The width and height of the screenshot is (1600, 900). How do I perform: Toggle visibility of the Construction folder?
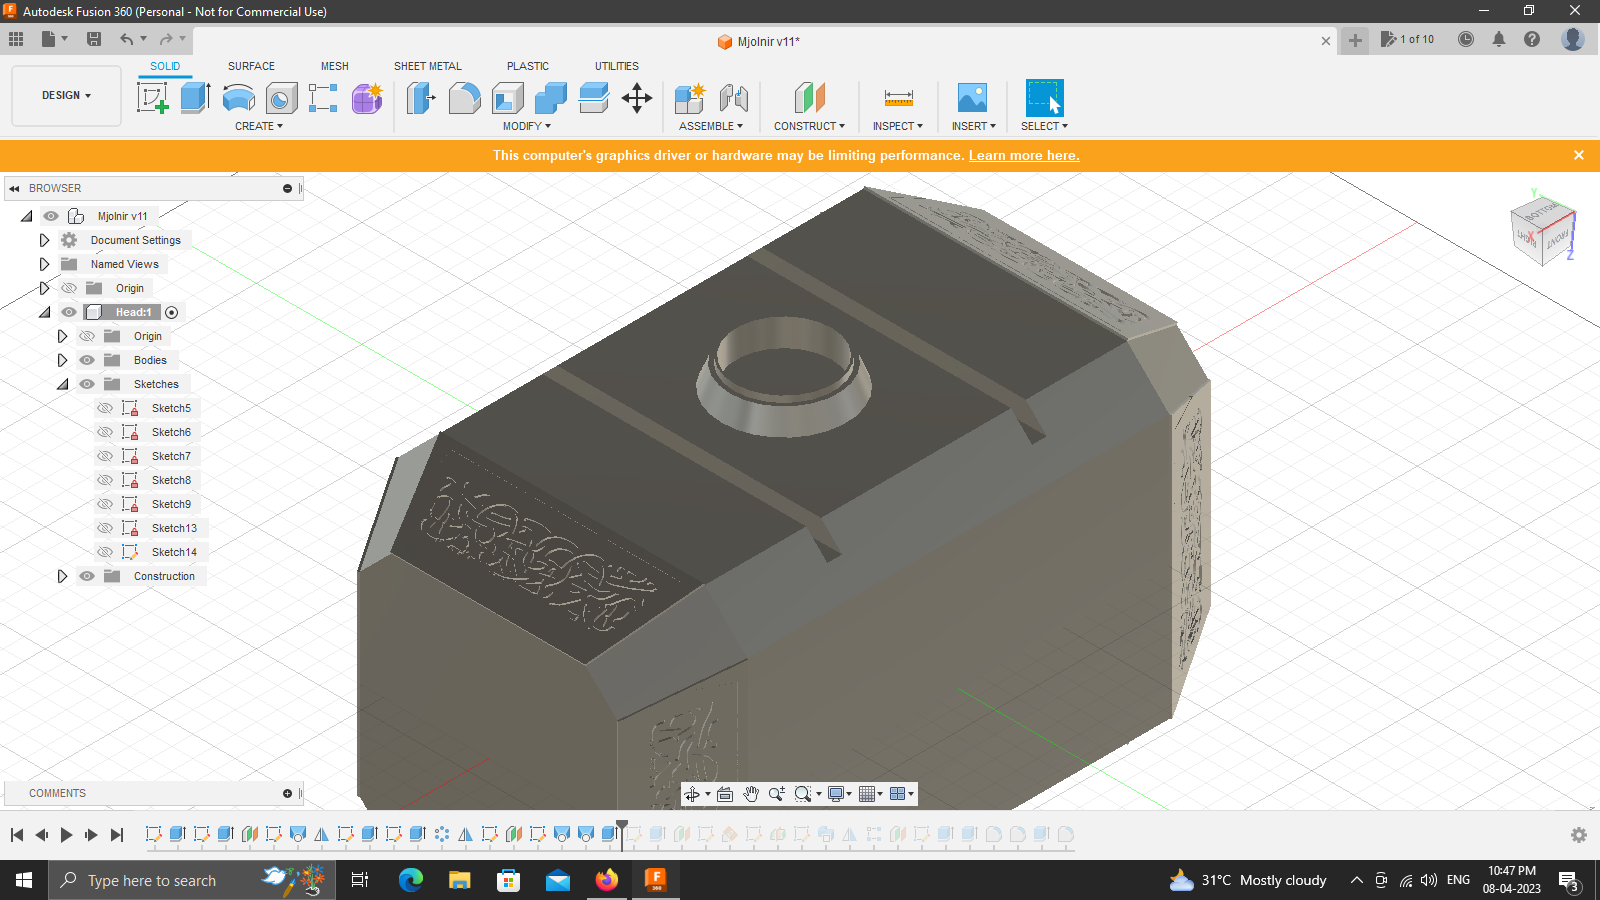(x=87, y=576)
